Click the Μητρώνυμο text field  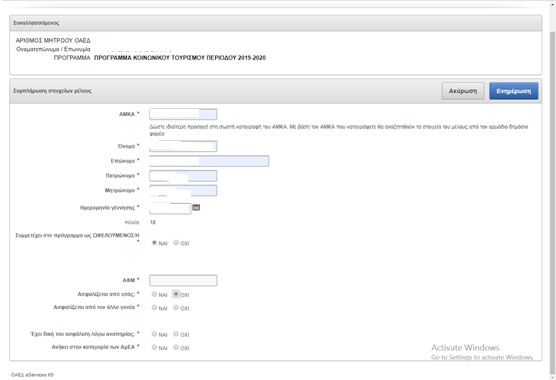[x=183, y=190]
